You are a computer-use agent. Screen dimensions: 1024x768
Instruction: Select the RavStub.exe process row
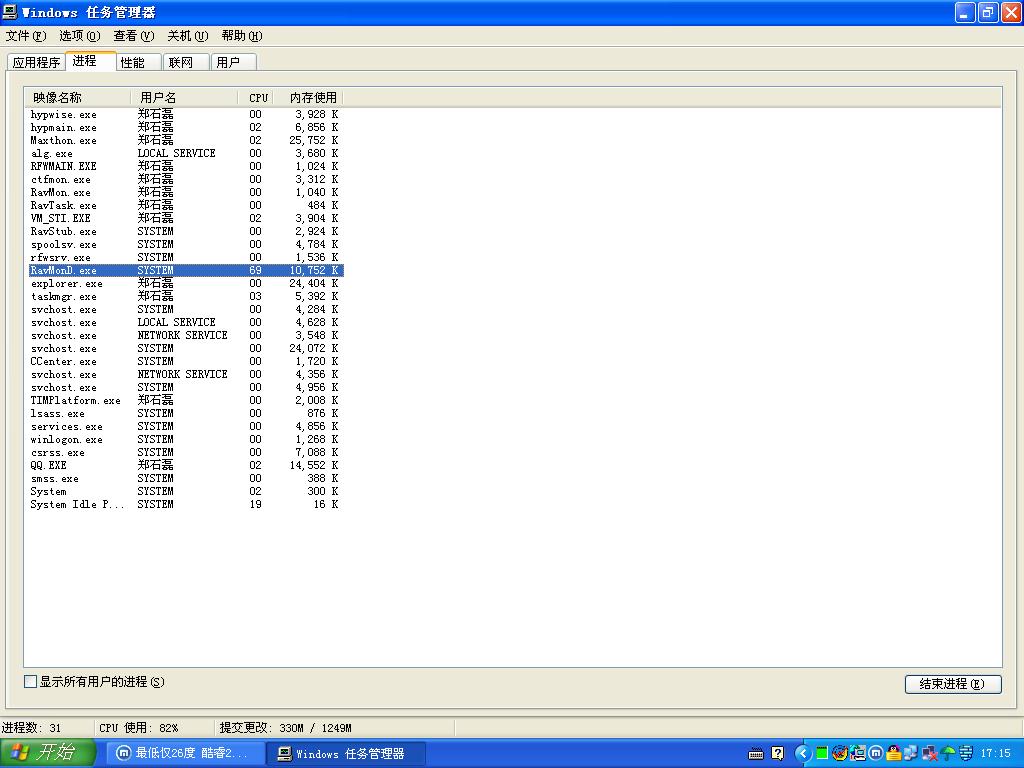[x=185, y=232]
